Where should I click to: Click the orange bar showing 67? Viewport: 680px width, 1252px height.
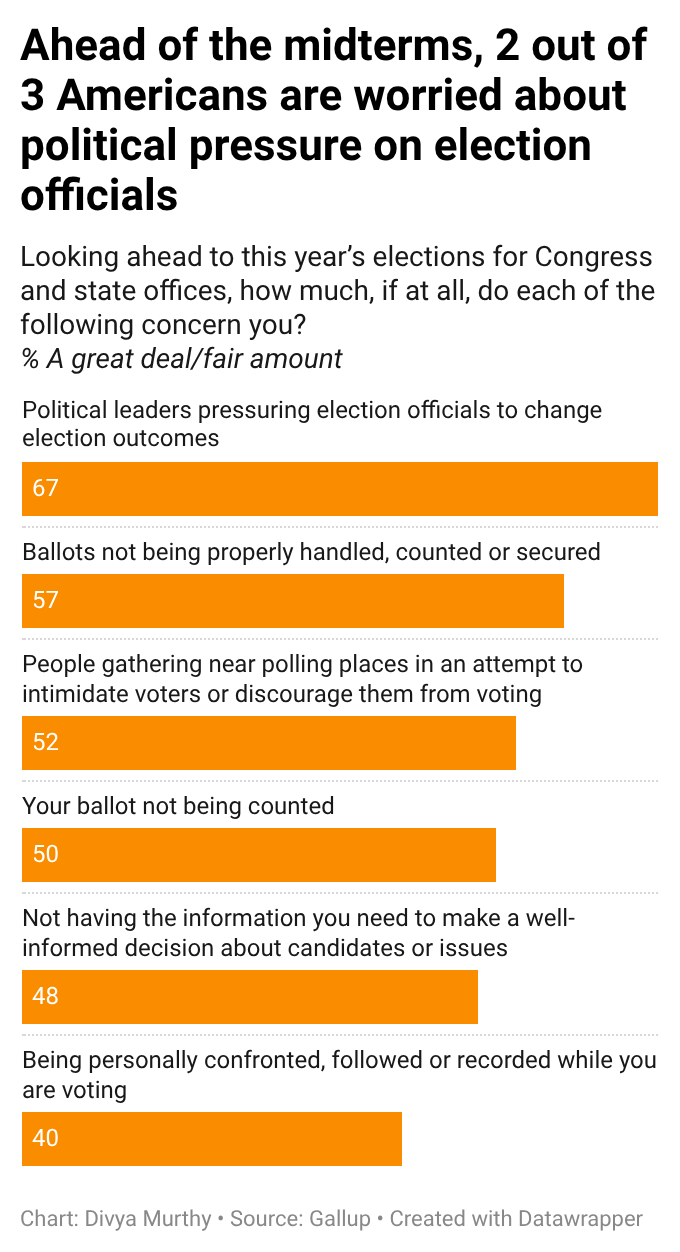[x=340, y=489]
